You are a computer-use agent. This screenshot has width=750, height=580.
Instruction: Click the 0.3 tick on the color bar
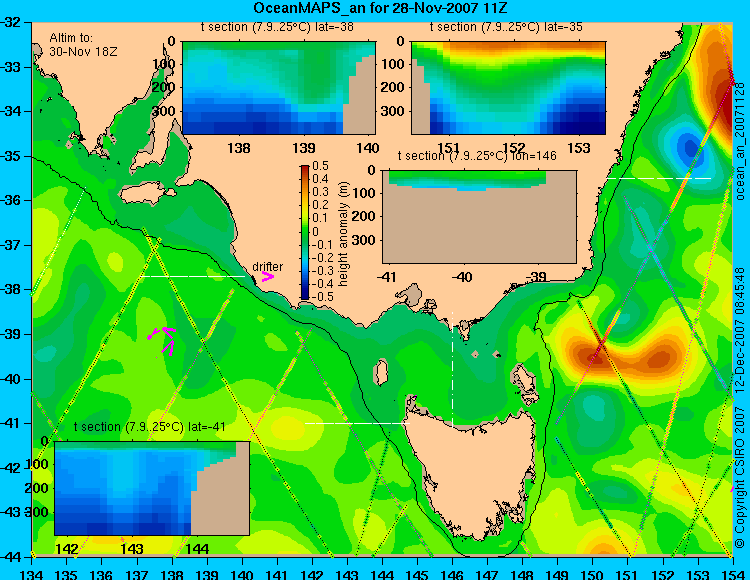(320, 192)
